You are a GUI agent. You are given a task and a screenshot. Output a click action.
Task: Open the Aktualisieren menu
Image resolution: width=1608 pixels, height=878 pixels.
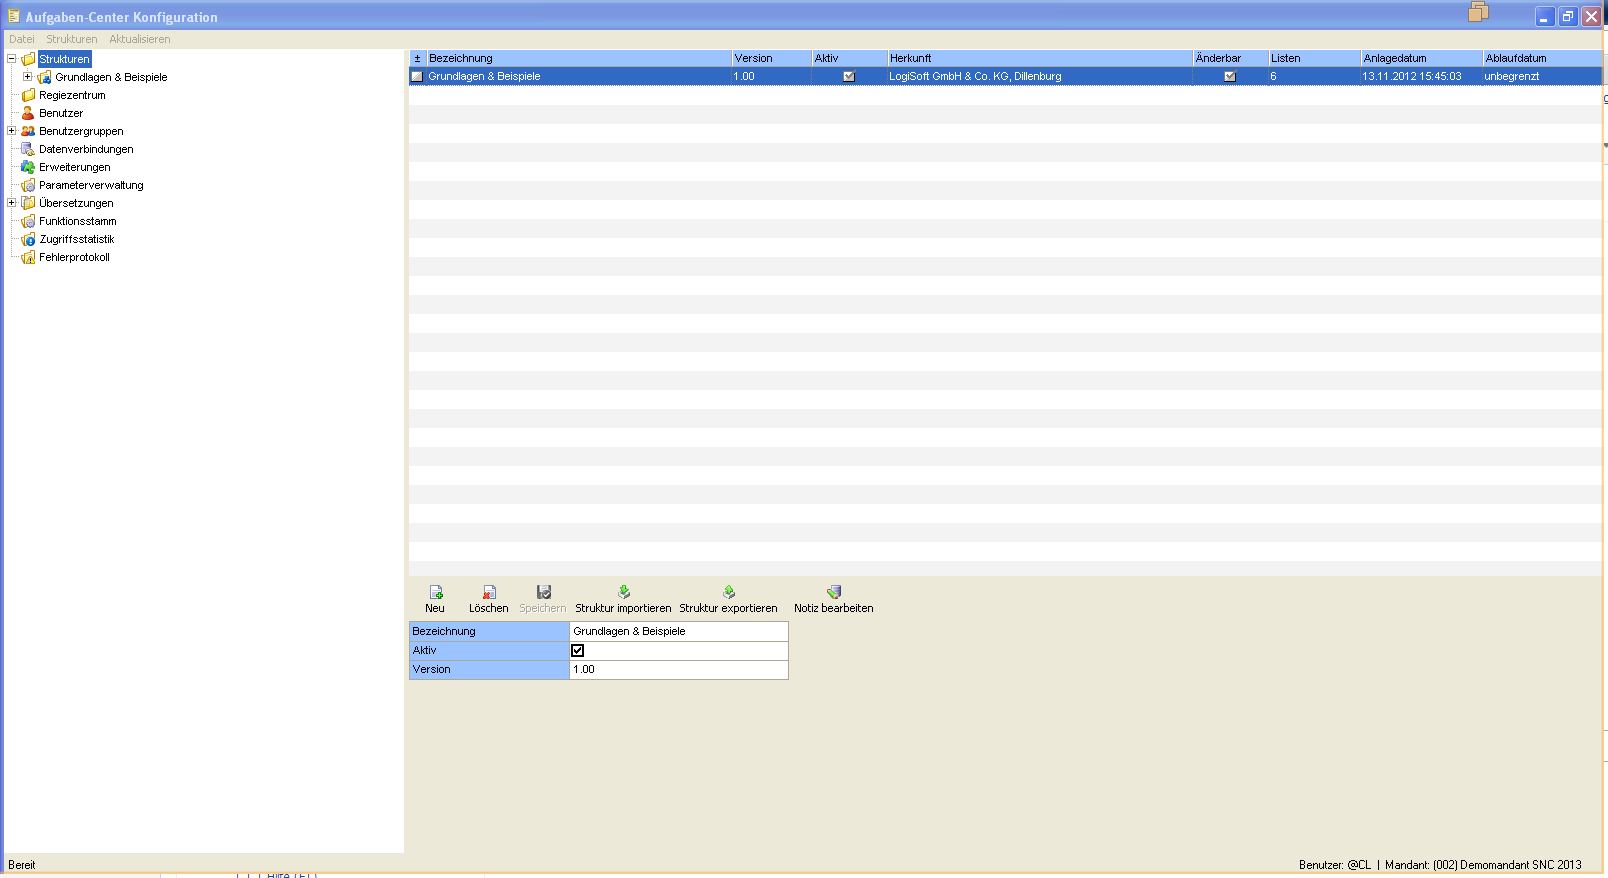coord(140,39)
